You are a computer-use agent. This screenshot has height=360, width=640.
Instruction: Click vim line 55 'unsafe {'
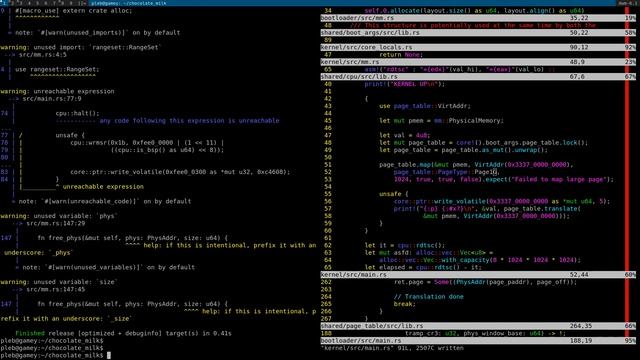click(393, 194)
